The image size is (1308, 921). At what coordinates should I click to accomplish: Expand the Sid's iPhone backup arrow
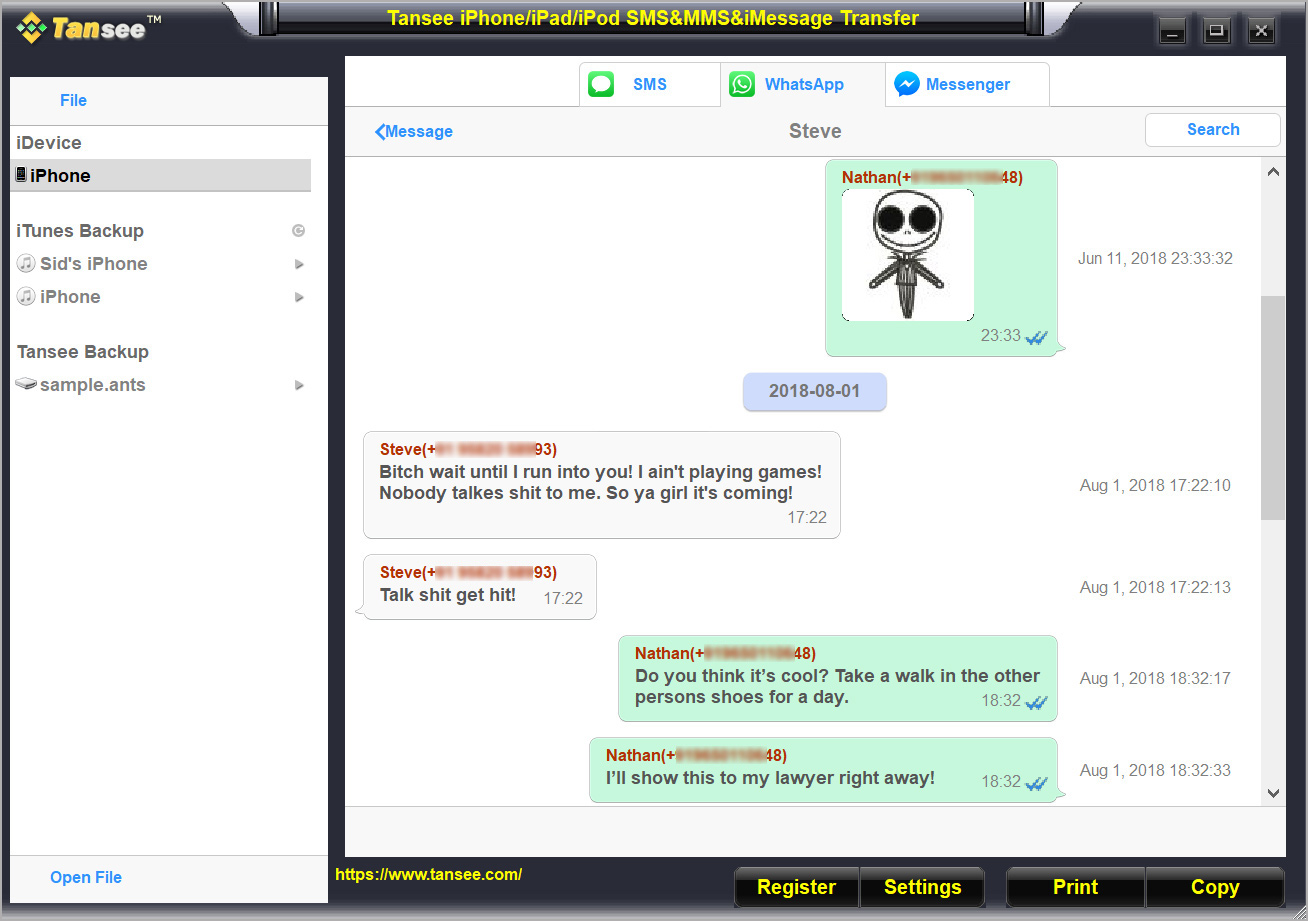[299, 264]
